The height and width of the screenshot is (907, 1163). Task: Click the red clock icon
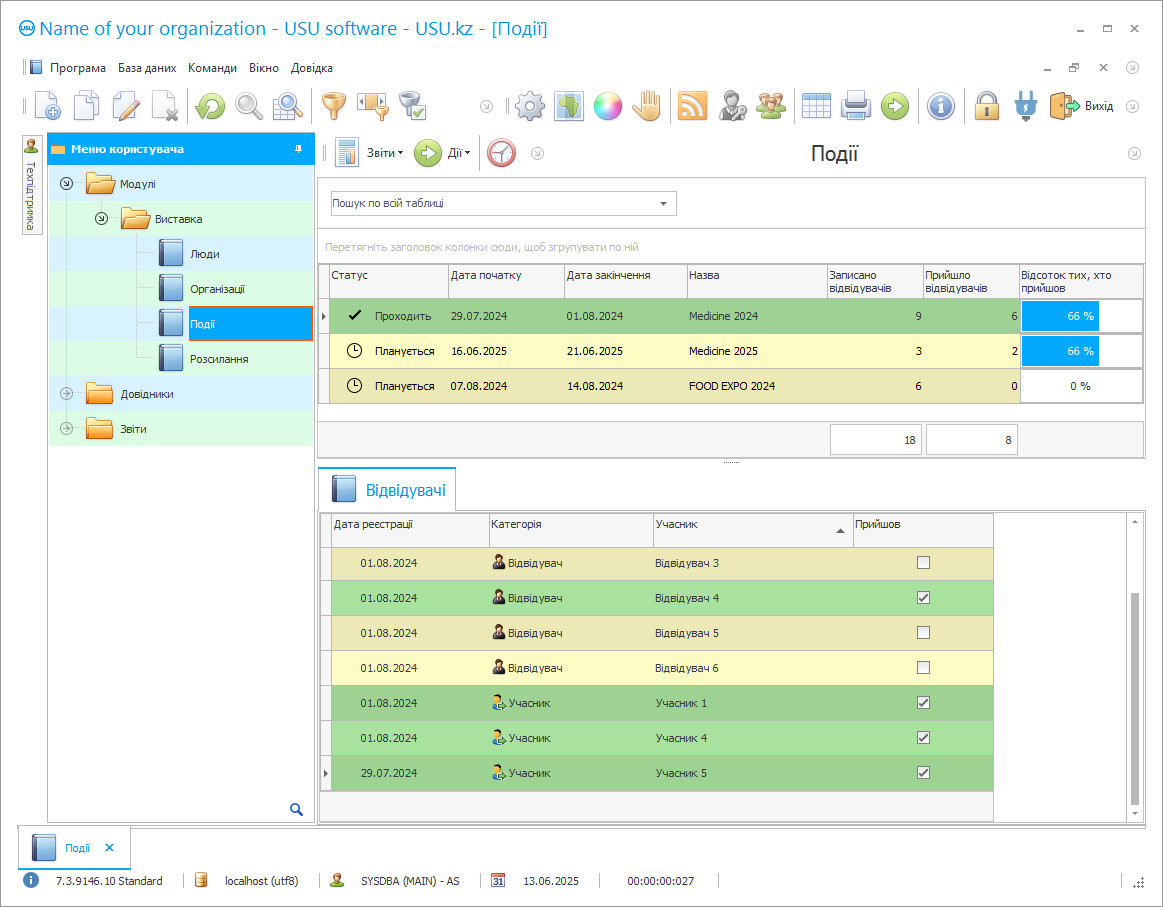501,153
